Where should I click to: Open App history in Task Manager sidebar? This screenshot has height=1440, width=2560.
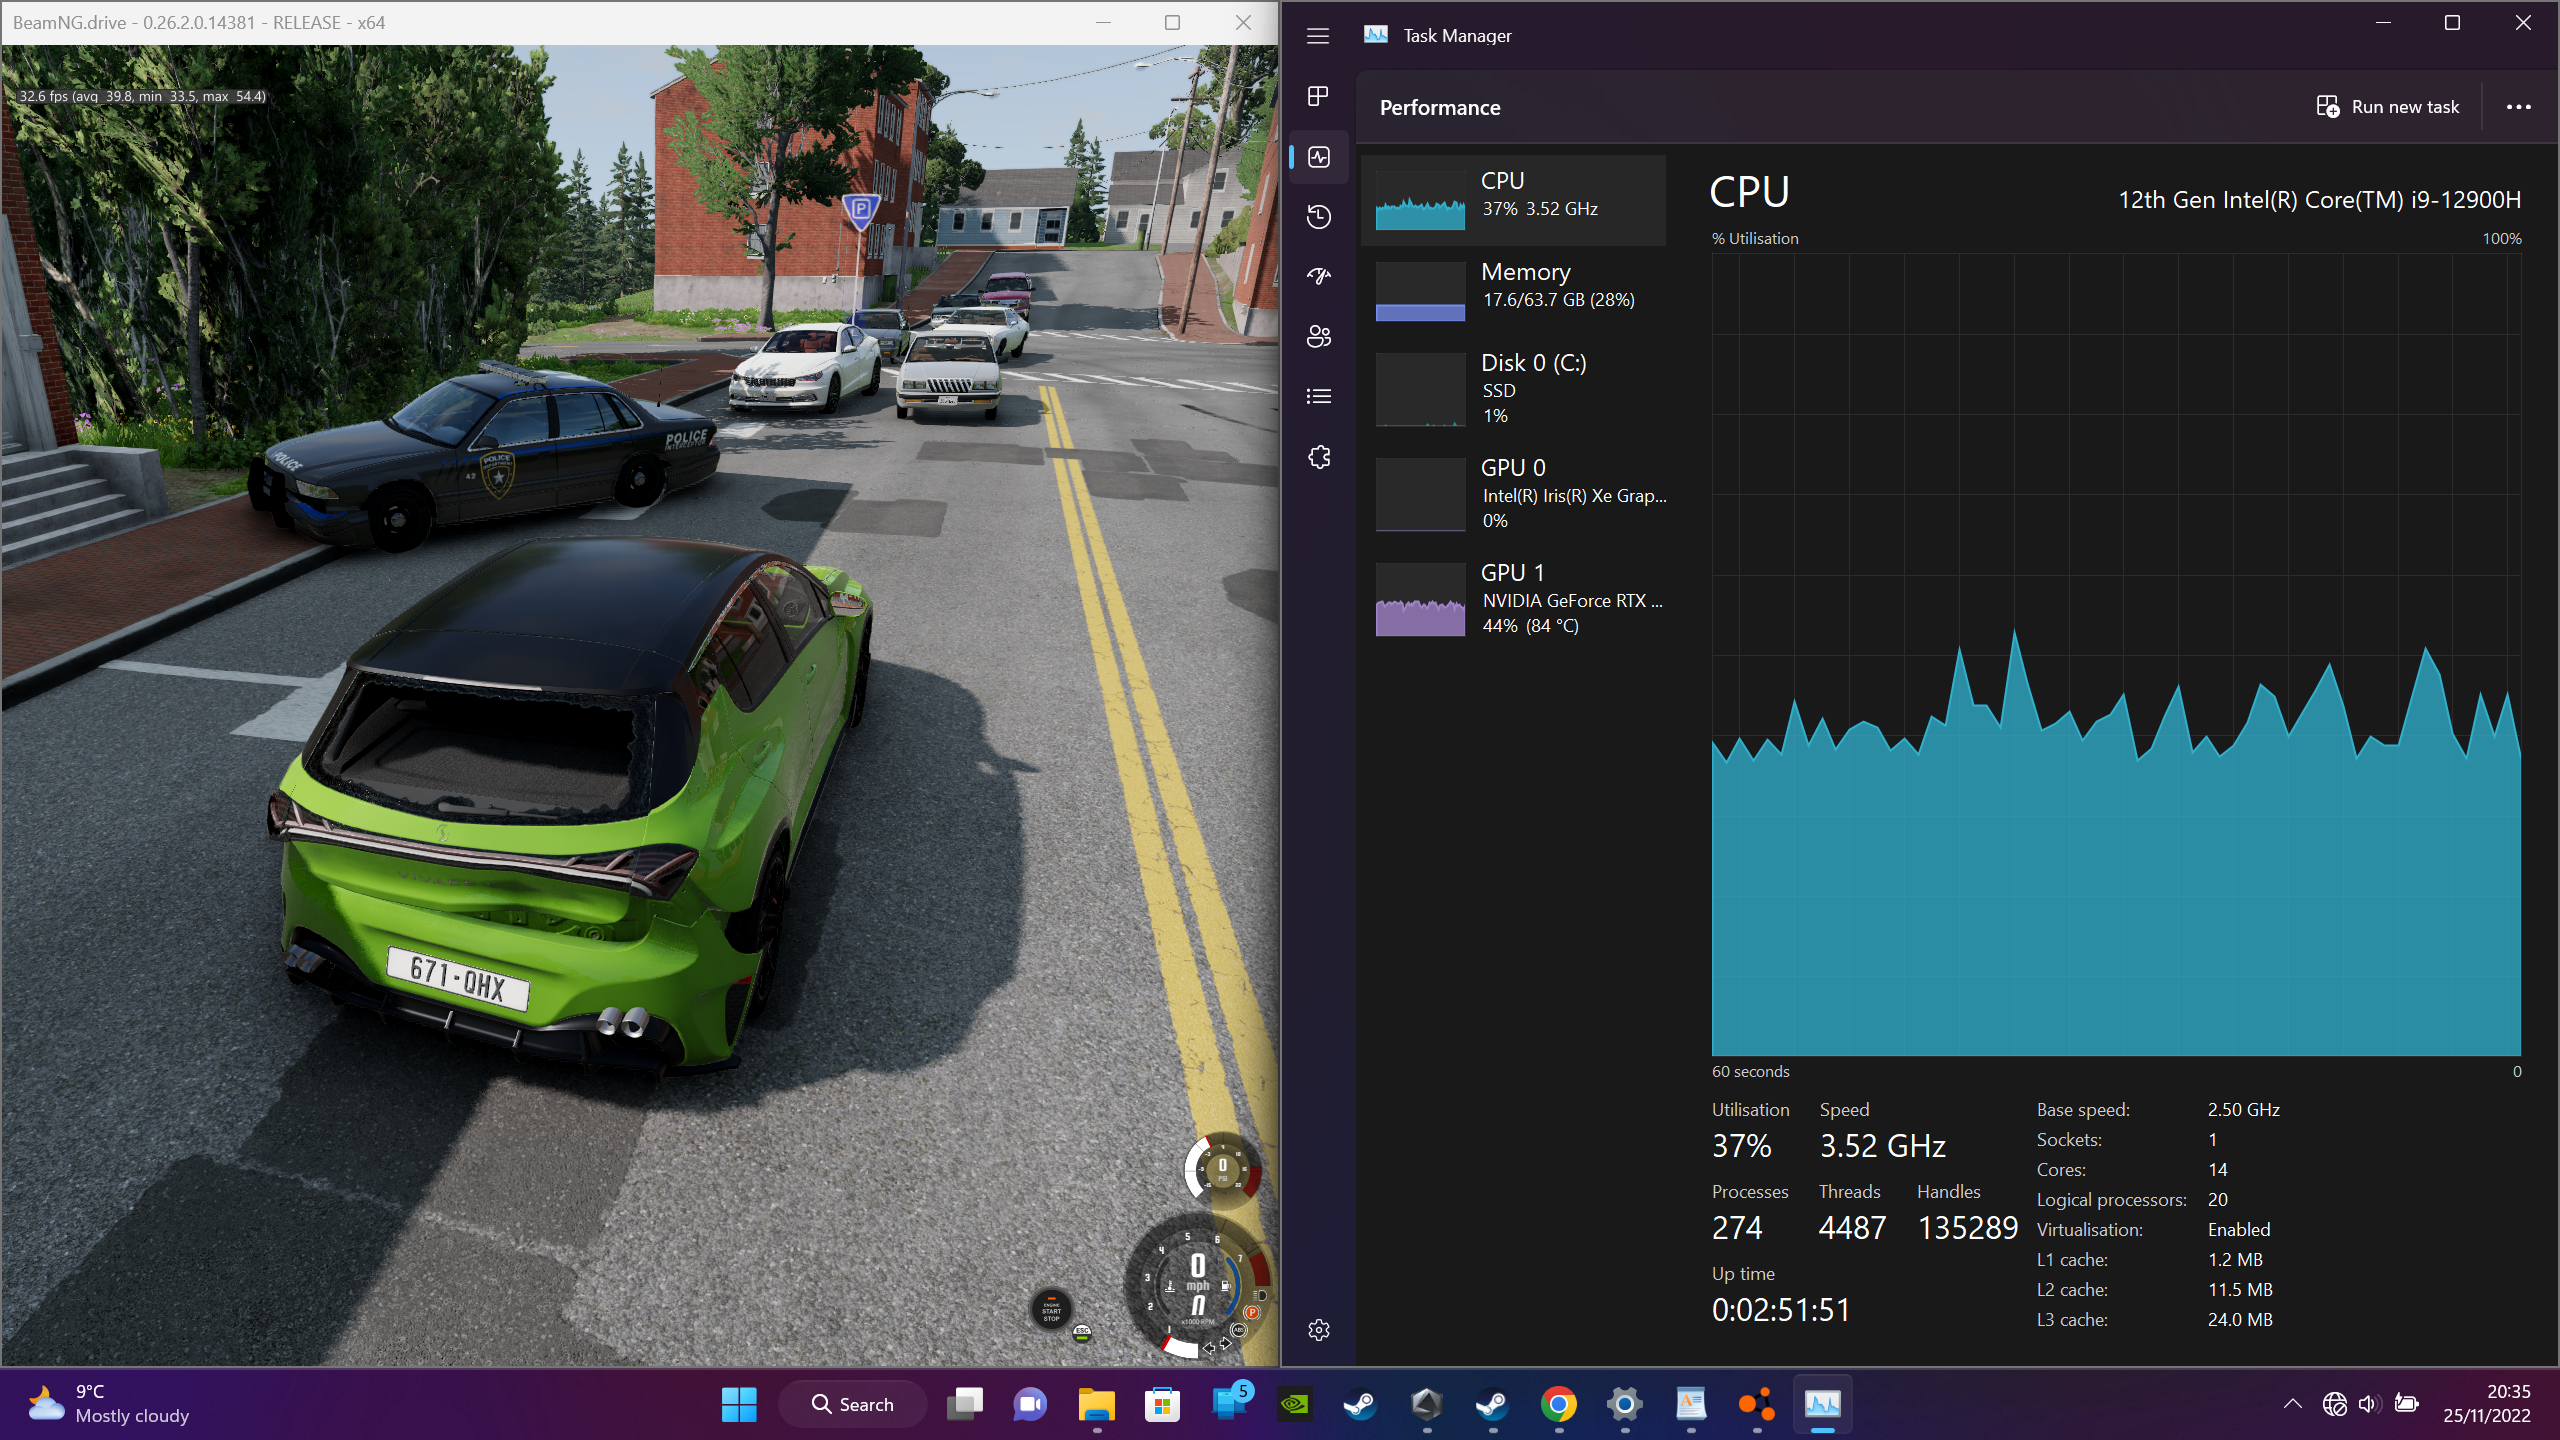pos(1318,217)
